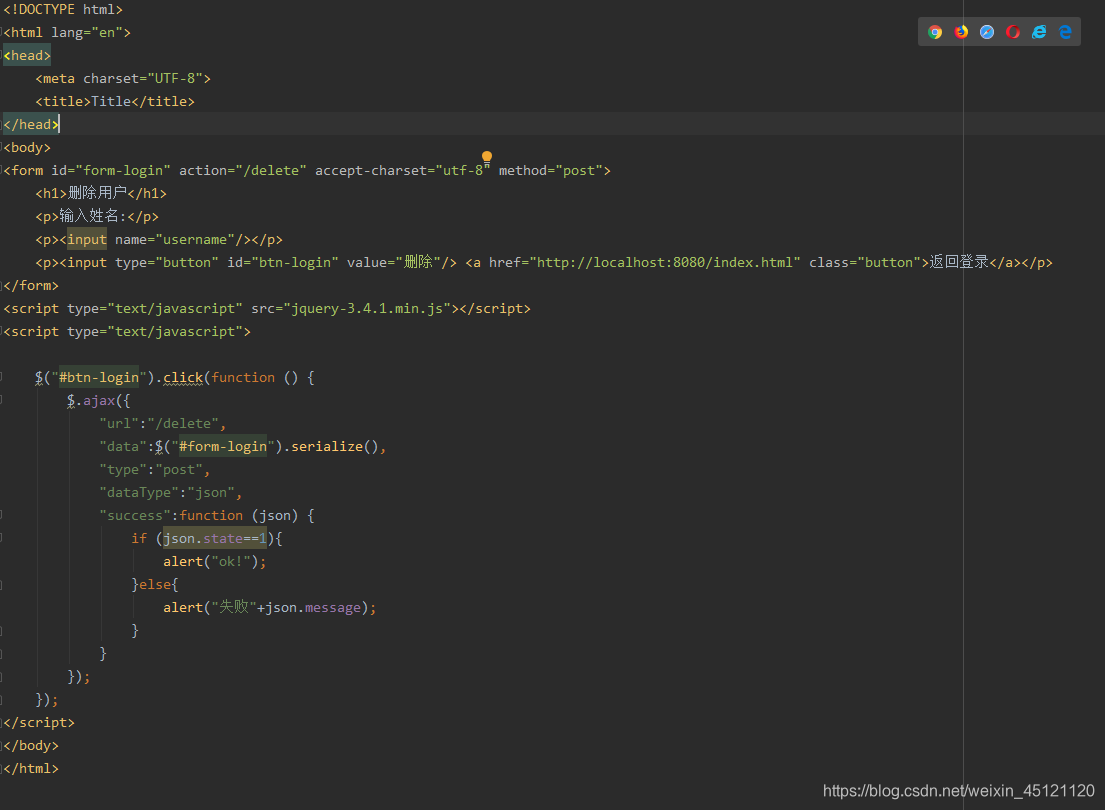Collapse the head tag fold marker
This screenshot has height=810, width=1105.
tap(1, 55)
